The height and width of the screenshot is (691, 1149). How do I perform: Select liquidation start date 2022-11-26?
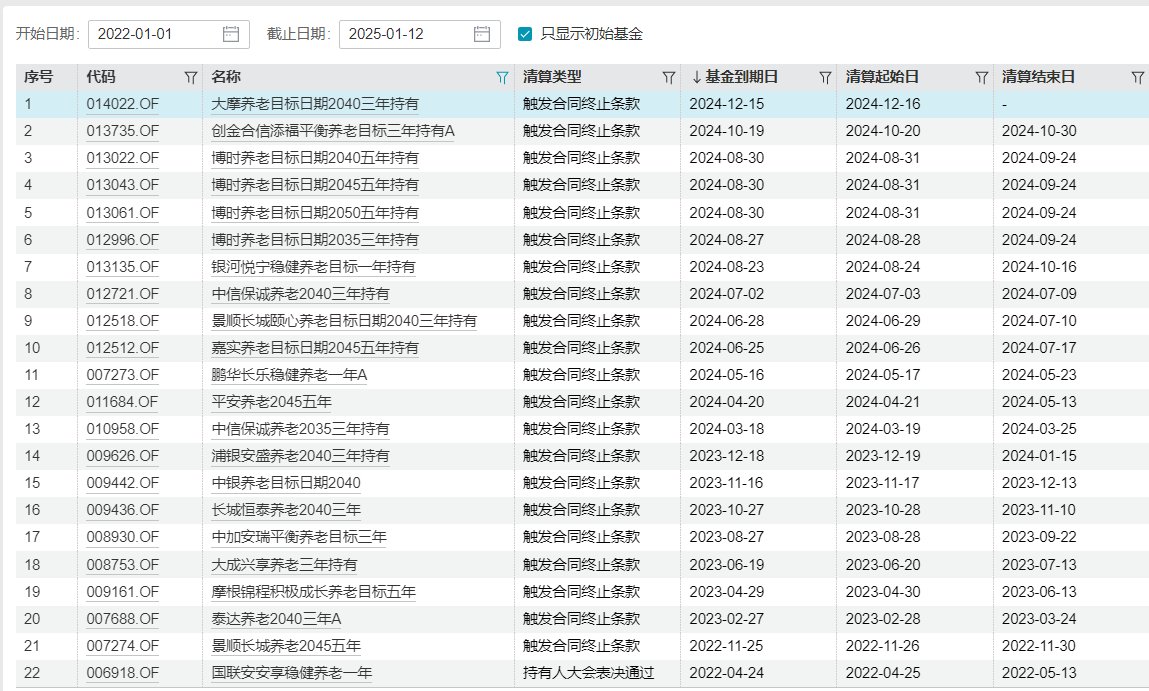pyautogui.click(x=883, y=647)
